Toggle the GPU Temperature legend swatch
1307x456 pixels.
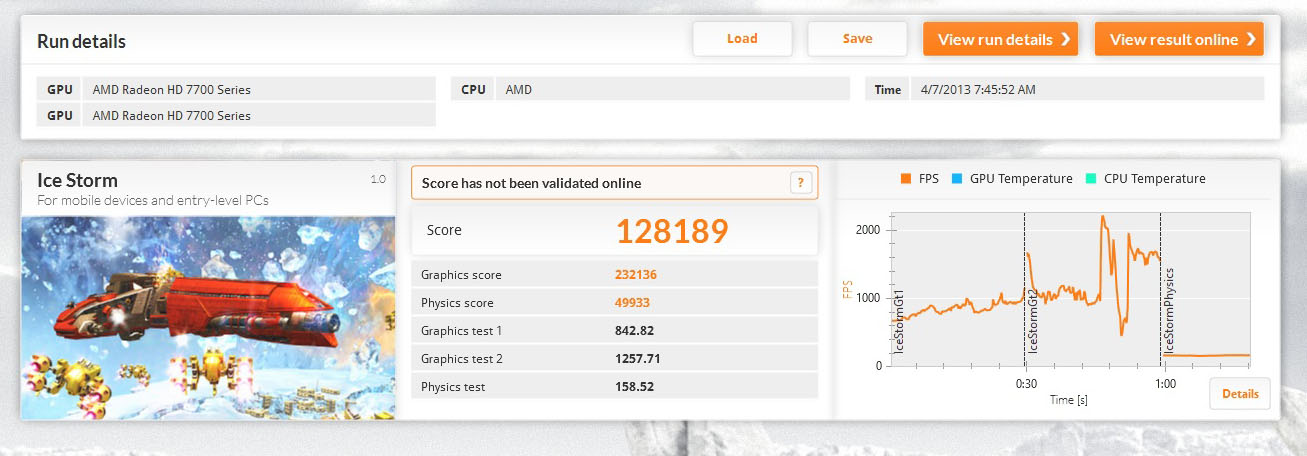(x=956, y=179)
